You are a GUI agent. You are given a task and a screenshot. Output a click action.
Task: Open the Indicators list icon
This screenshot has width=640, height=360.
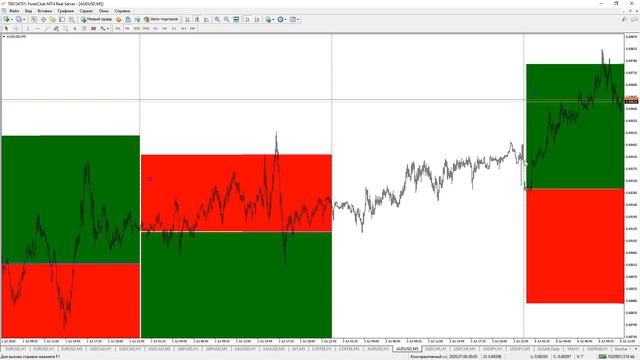click(268, 19)
